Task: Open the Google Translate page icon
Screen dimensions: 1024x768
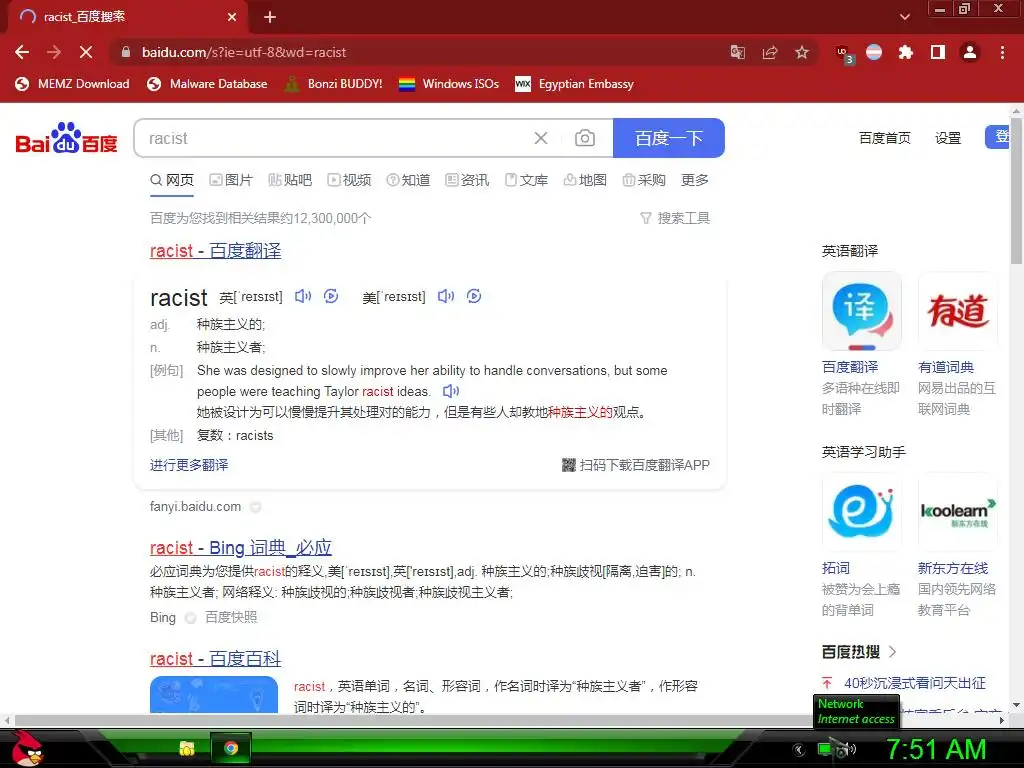Action: click(737, 52)
